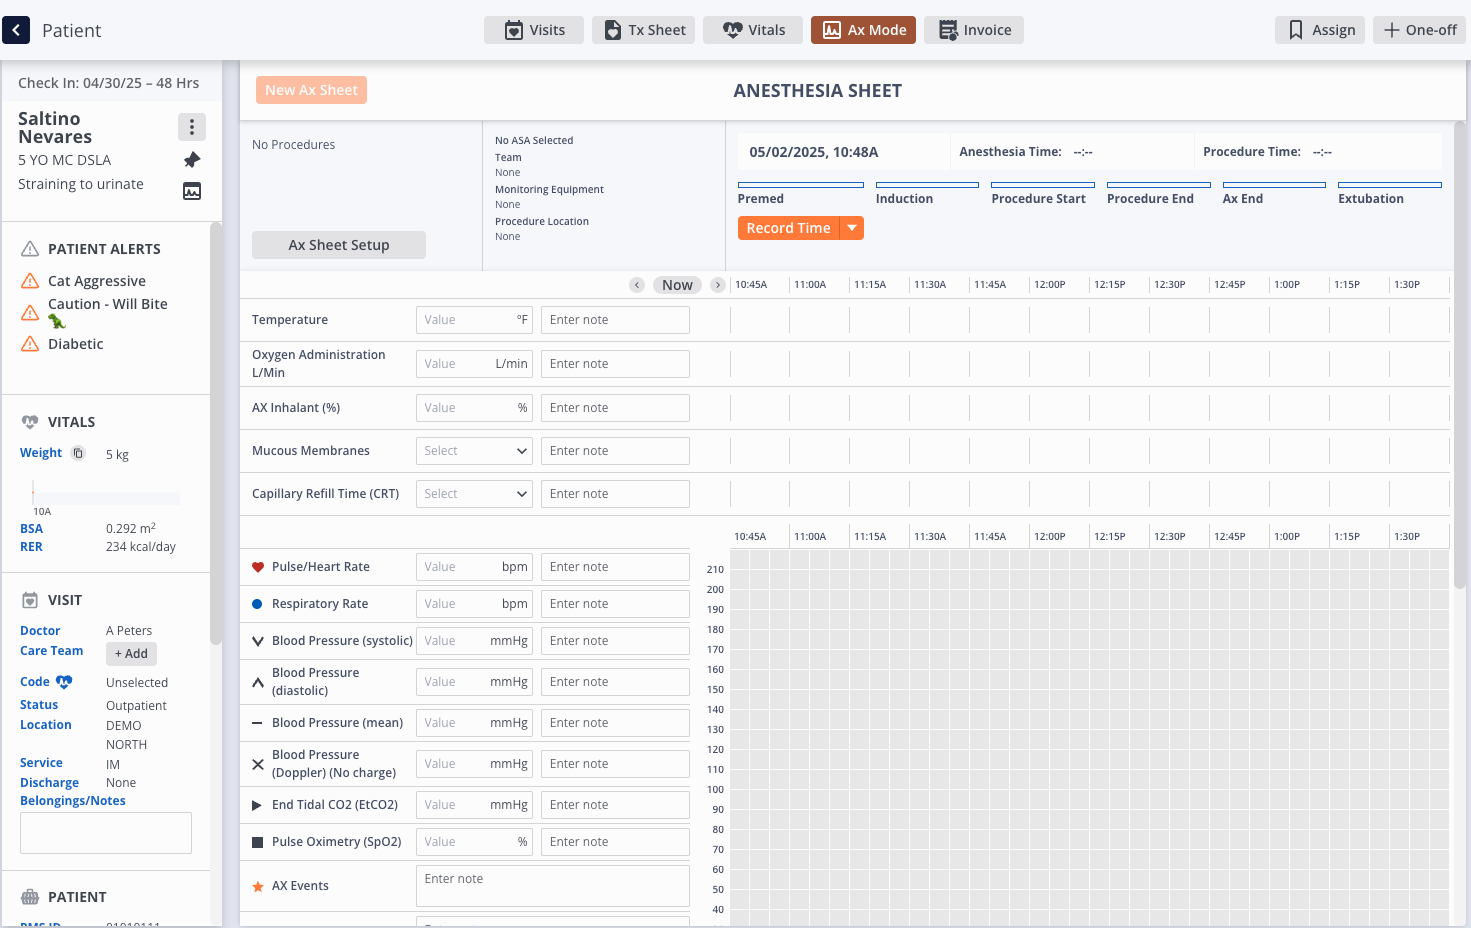1471x928 pixels.
Task: Open the patient image icon
Action: pos(192,191)
